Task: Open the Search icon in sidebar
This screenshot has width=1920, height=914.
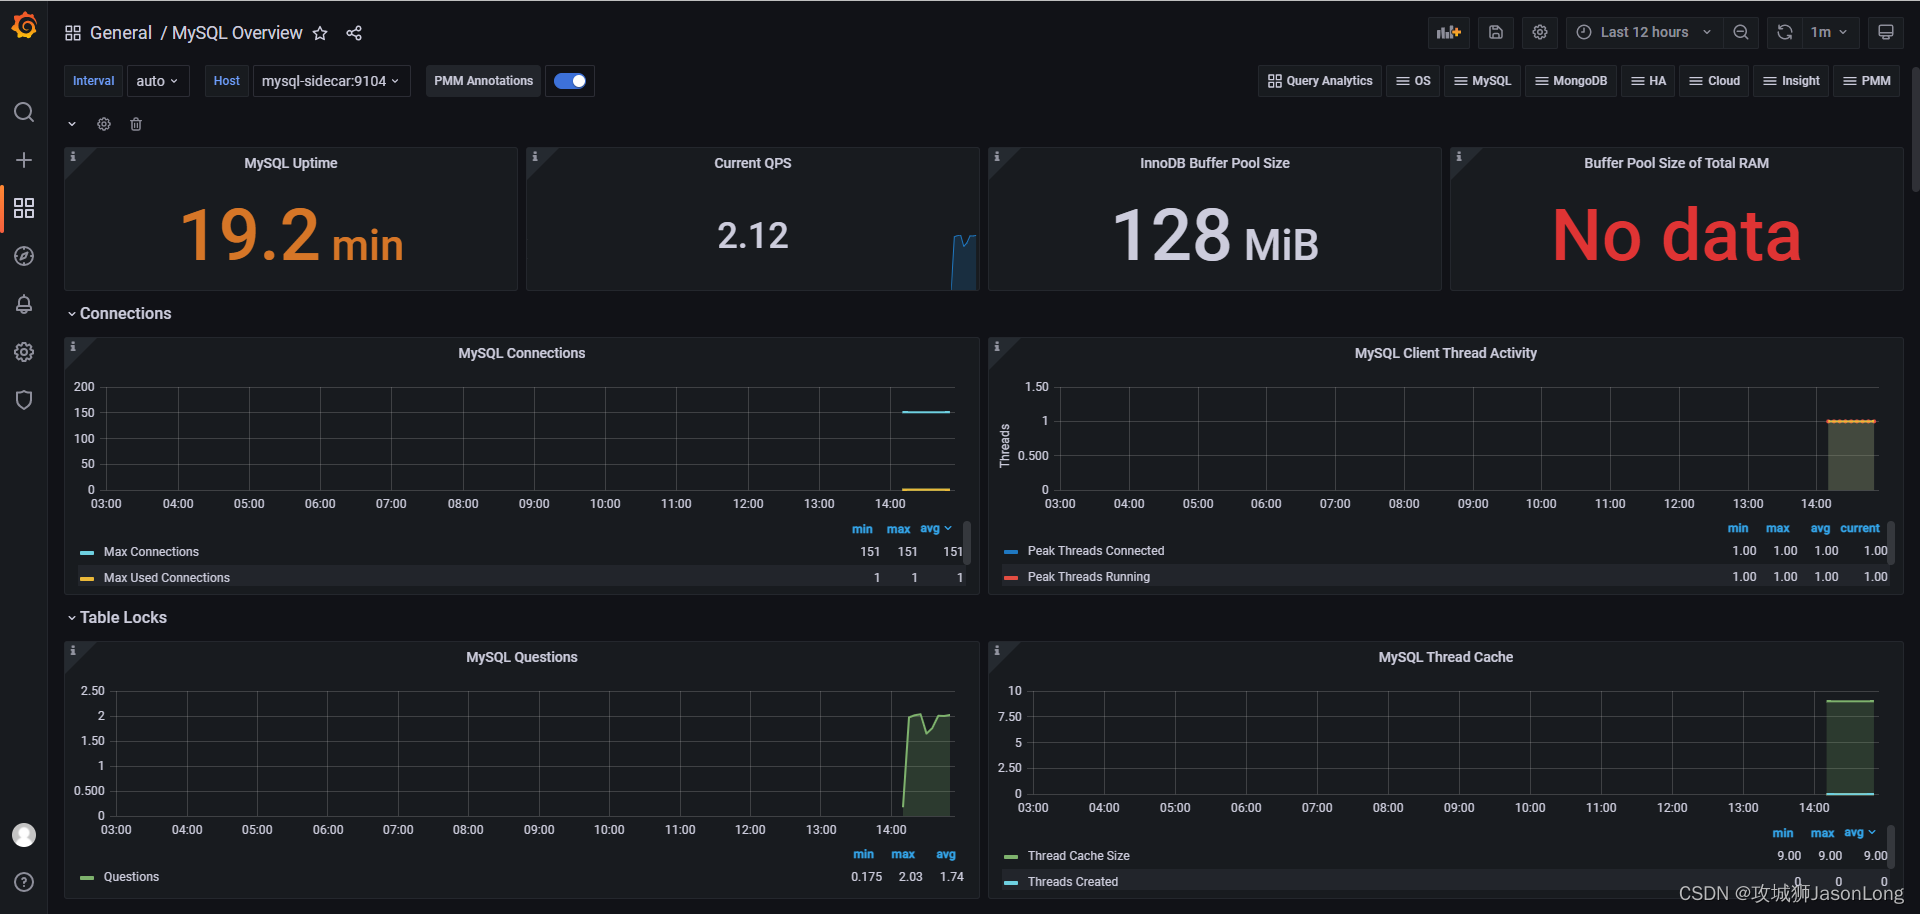Action: tap(24, 112)
